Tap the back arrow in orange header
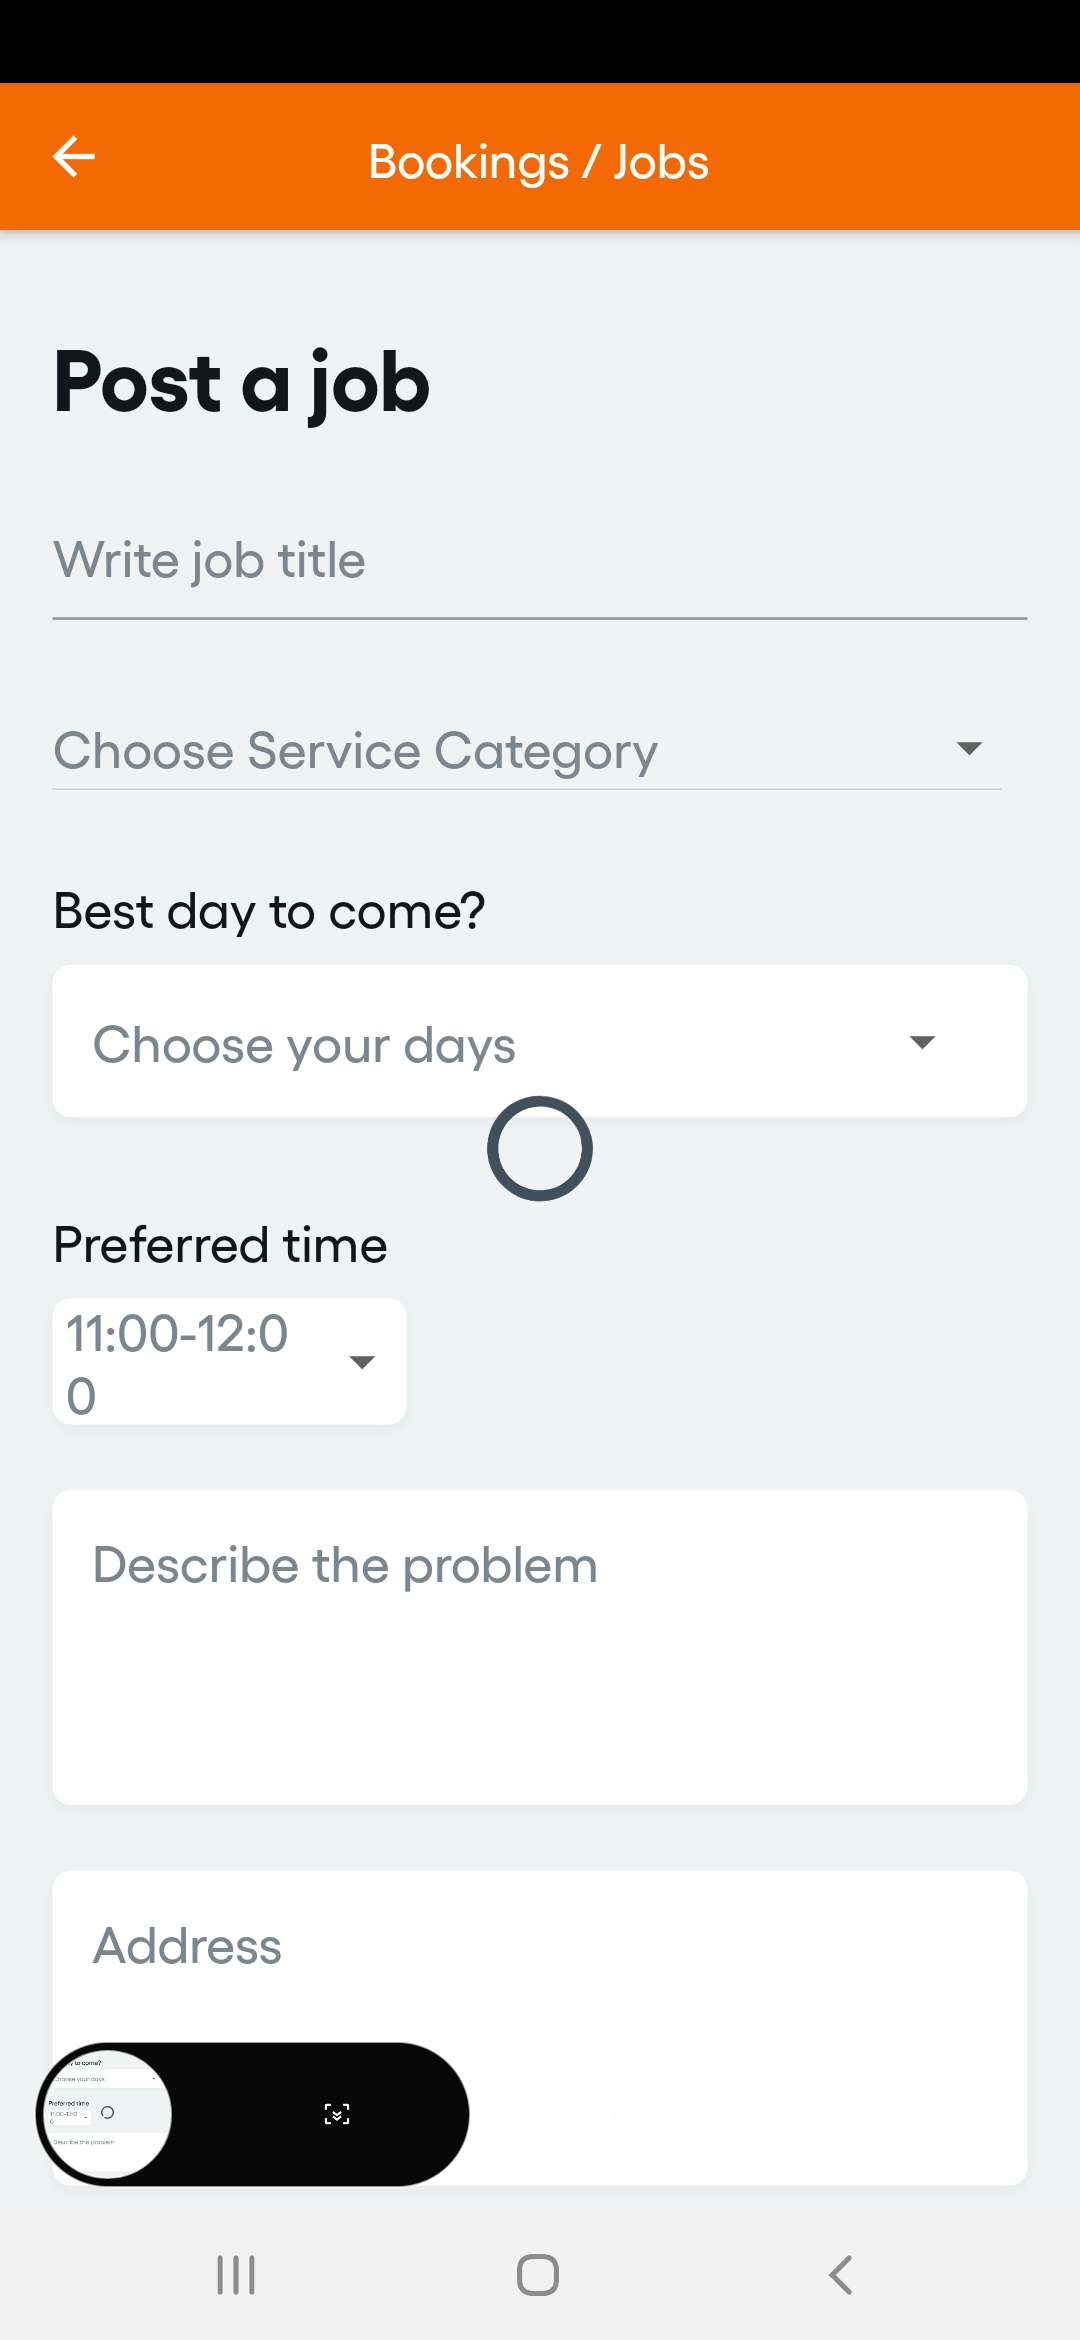The image size is (1080, 2340). pos(74,157)
